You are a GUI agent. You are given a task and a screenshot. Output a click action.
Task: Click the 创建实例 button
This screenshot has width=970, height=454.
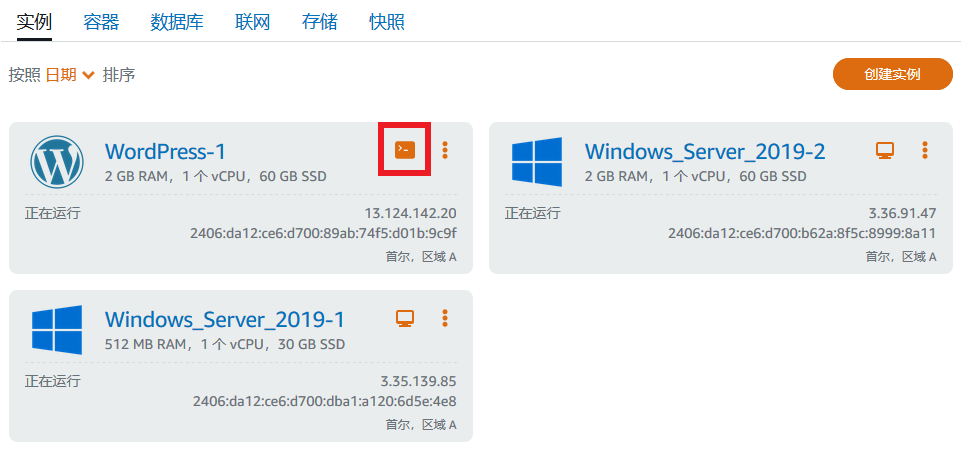click(x=892, y=74)
